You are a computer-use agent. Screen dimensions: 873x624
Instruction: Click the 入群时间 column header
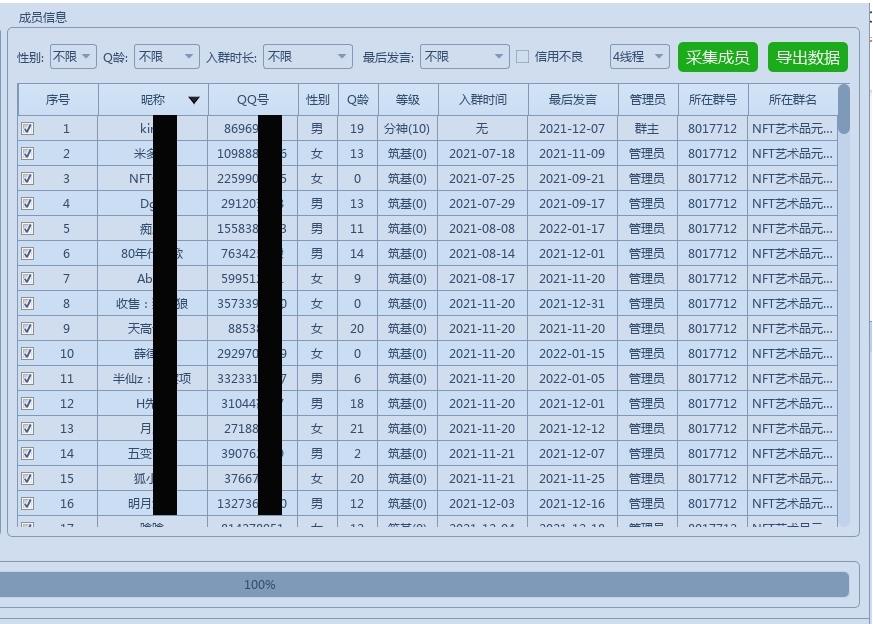coord(482,100)
